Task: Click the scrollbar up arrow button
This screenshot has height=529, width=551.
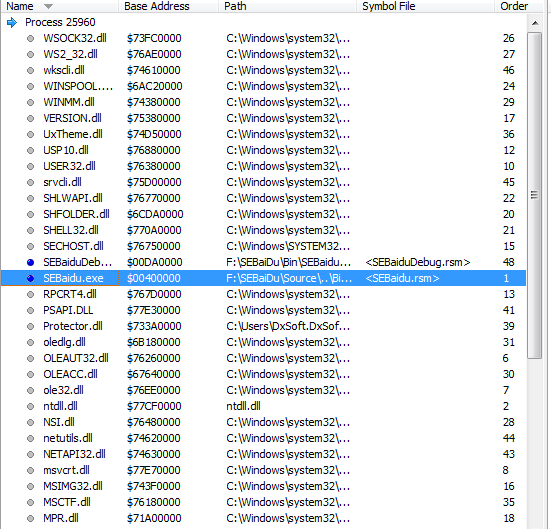Action: [535, 23]
